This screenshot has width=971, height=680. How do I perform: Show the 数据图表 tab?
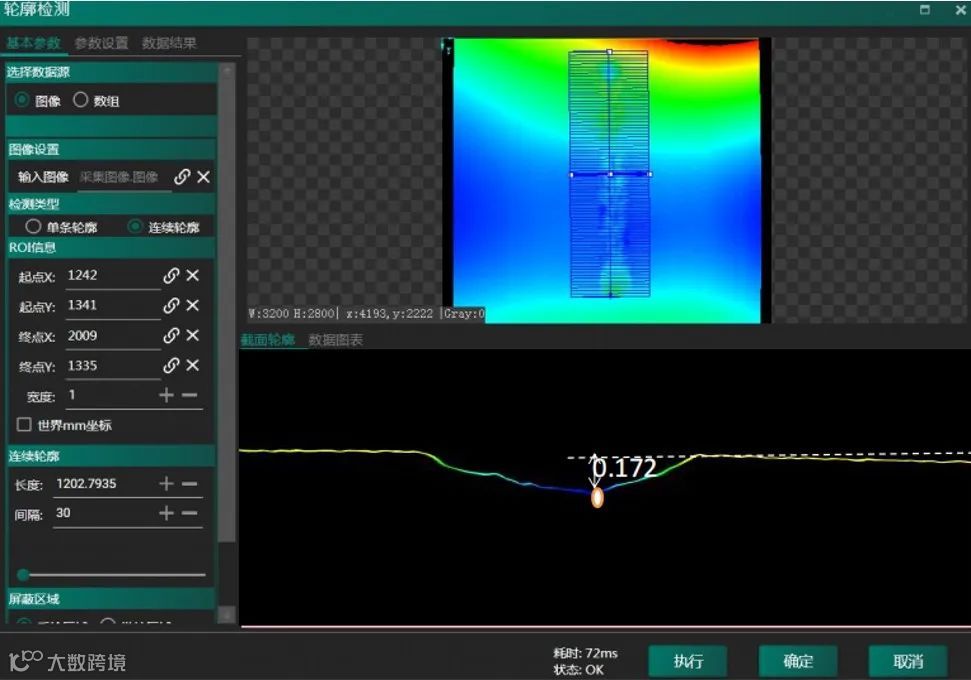pos(336,339)
